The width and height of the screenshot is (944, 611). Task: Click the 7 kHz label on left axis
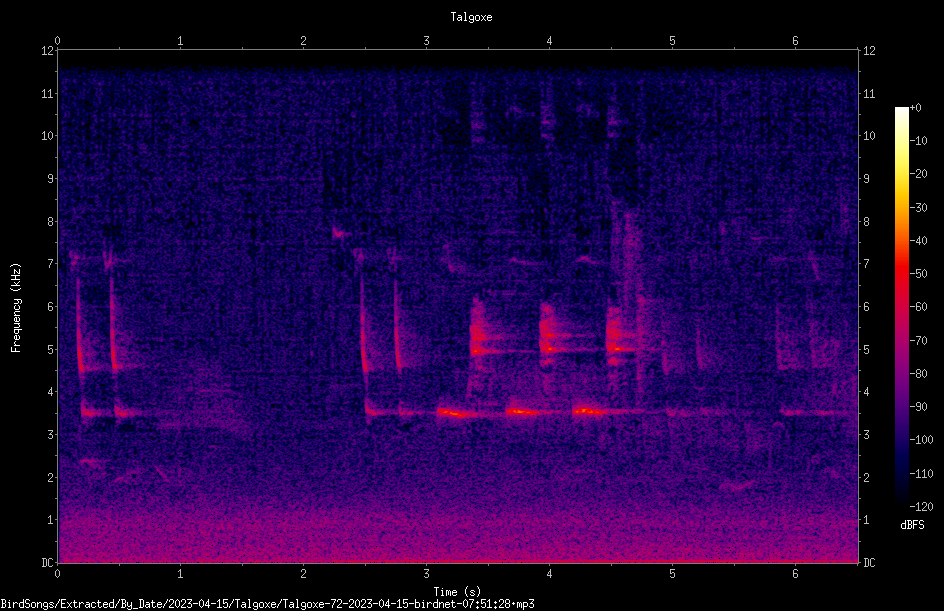51,264
